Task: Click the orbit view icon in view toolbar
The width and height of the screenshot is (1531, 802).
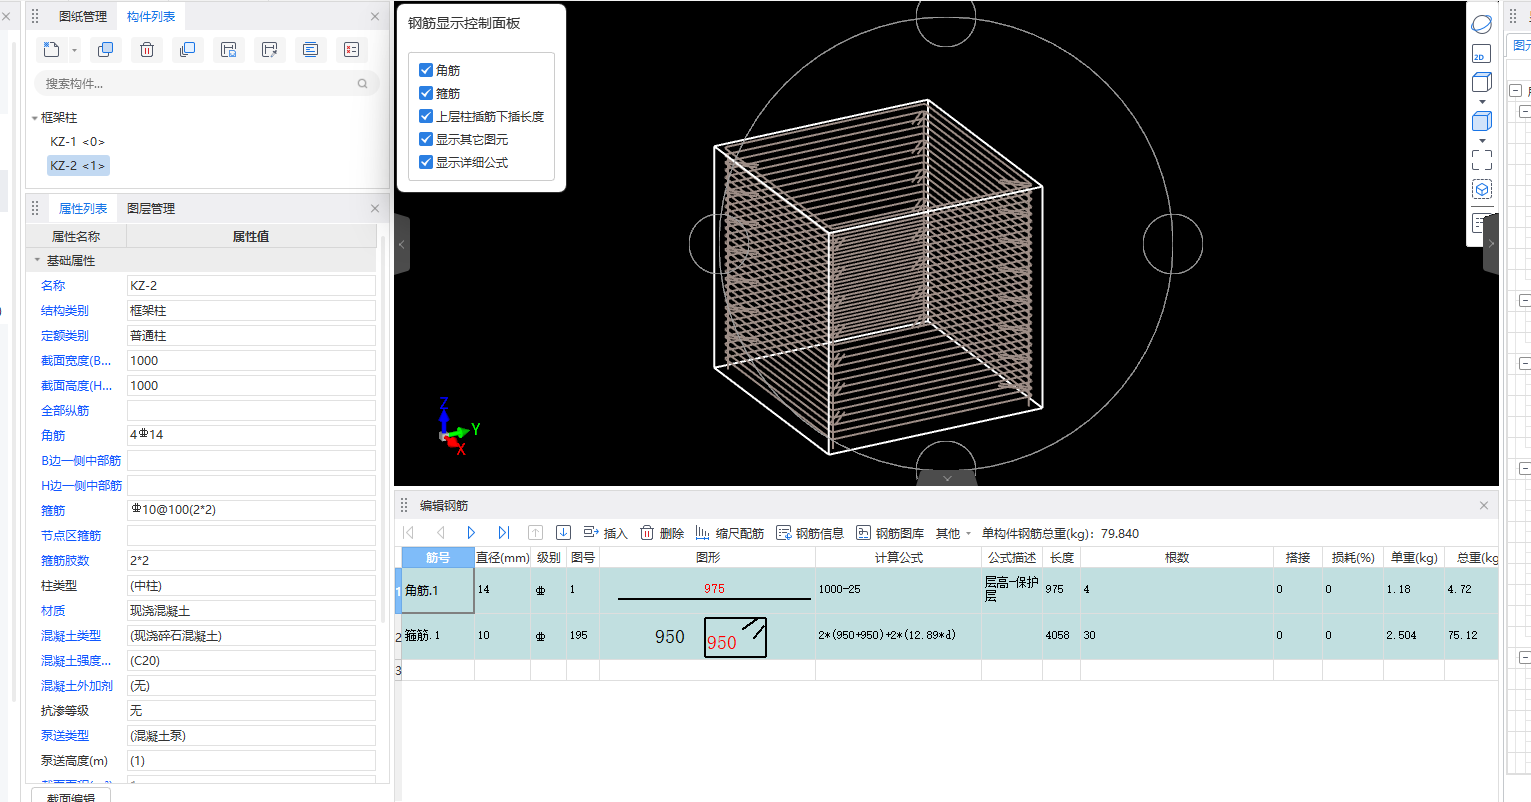Action: 1482,25
